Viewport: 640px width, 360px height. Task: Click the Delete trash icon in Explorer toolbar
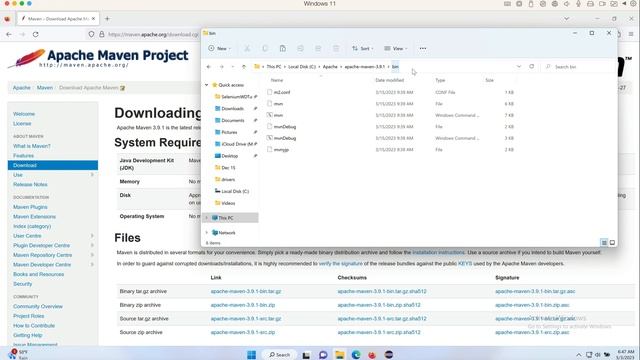(x=336, y=49)
